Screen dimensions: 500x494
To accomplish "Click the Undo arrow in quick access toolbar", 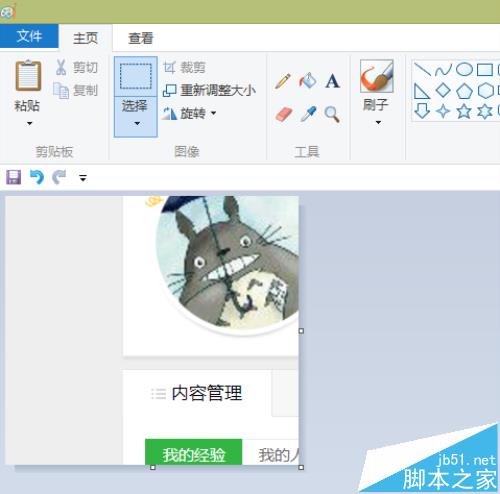I will 37,177.
